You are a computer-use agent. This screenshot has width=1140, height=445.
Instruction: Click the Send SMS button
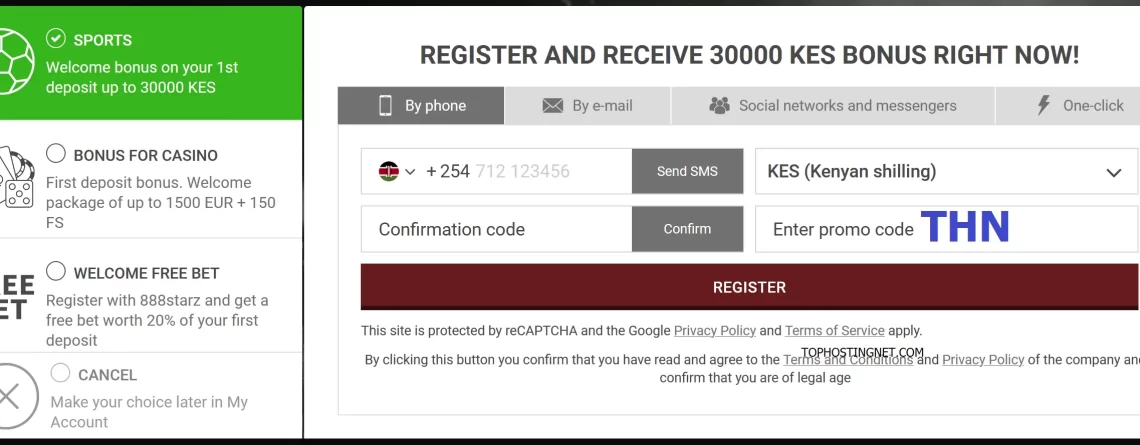pos(687,172)
